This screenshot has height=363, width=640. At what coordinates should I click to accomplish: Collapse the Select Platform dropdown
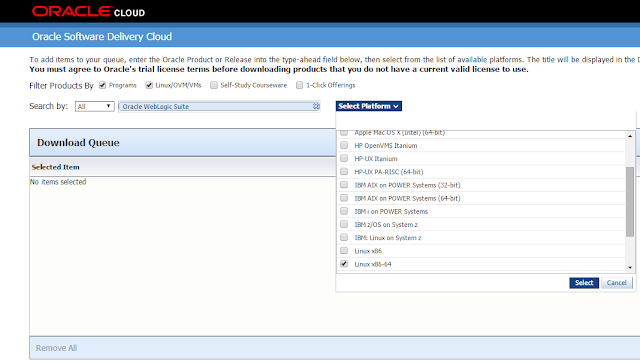369,106
